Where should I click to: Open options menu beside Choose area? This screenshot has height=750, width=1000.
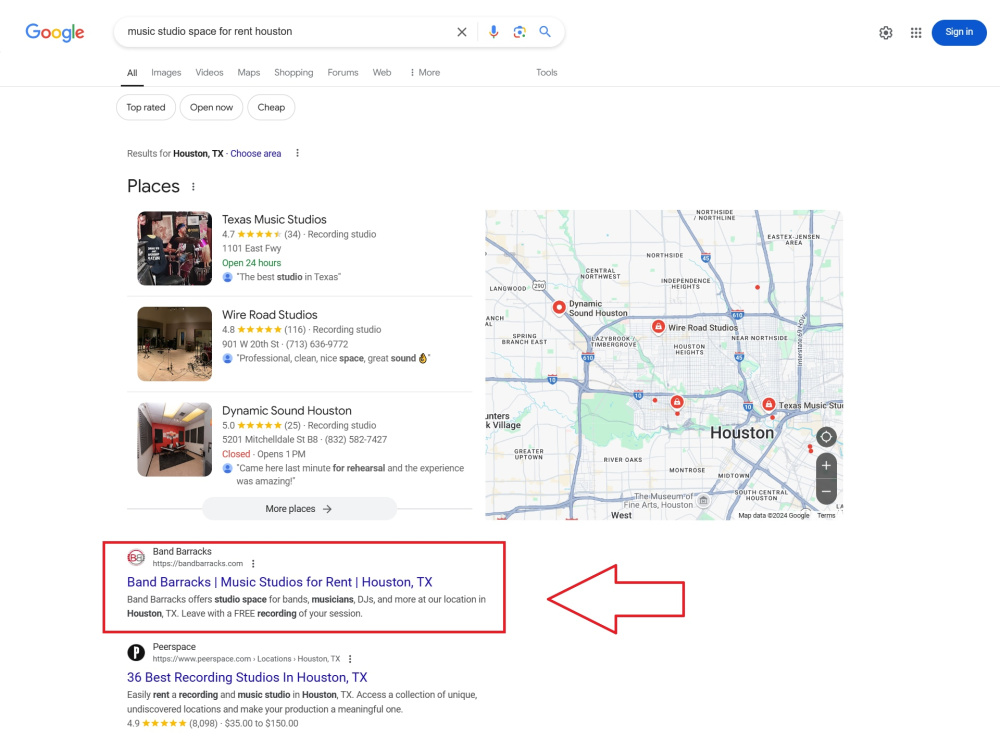(x=297, y=153)
